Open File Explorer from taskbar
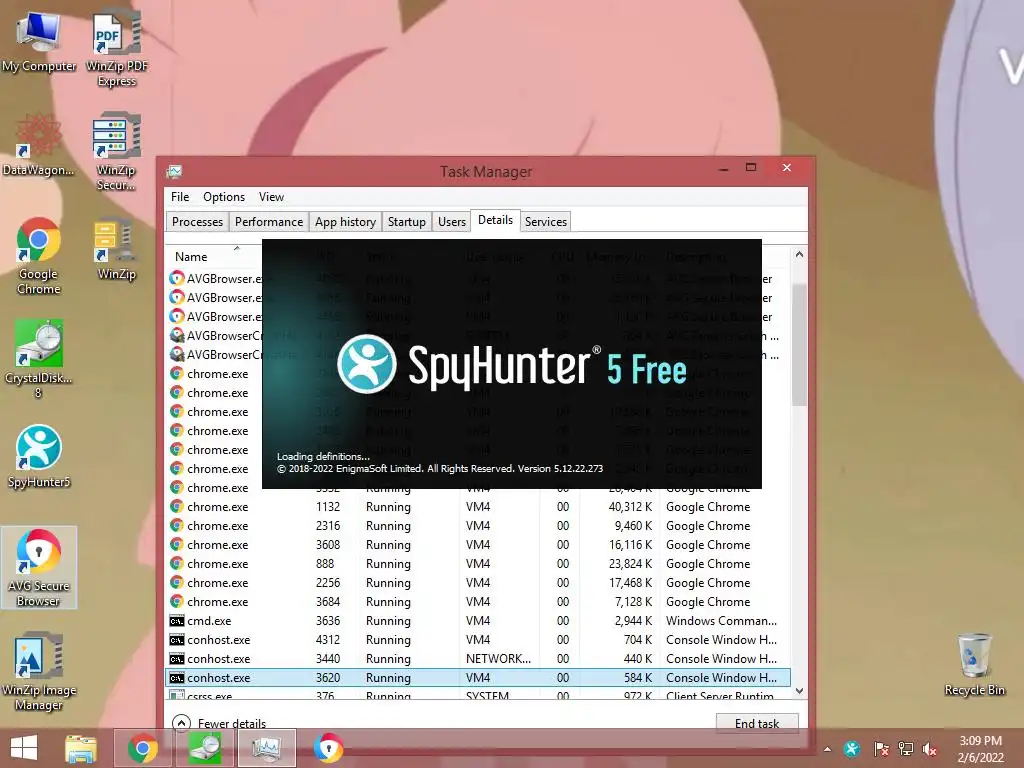The height and width of the screenshot is (768, 1024). [80, 748]
